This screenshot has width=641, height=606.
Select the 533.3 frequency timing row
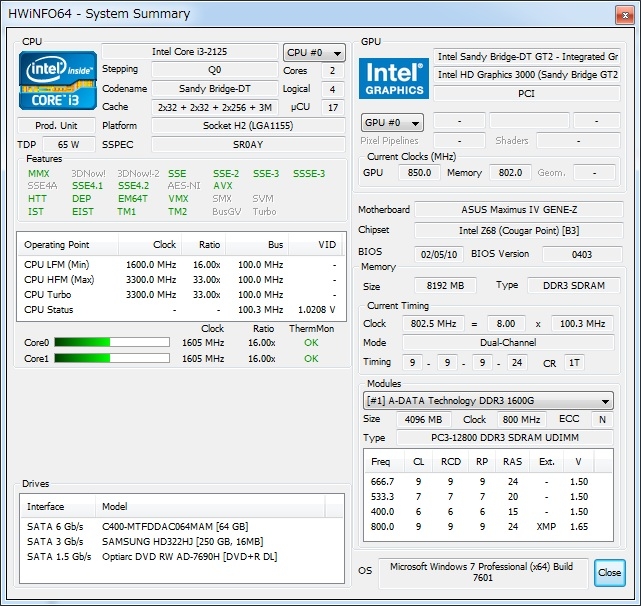click(x=488, y=497)
